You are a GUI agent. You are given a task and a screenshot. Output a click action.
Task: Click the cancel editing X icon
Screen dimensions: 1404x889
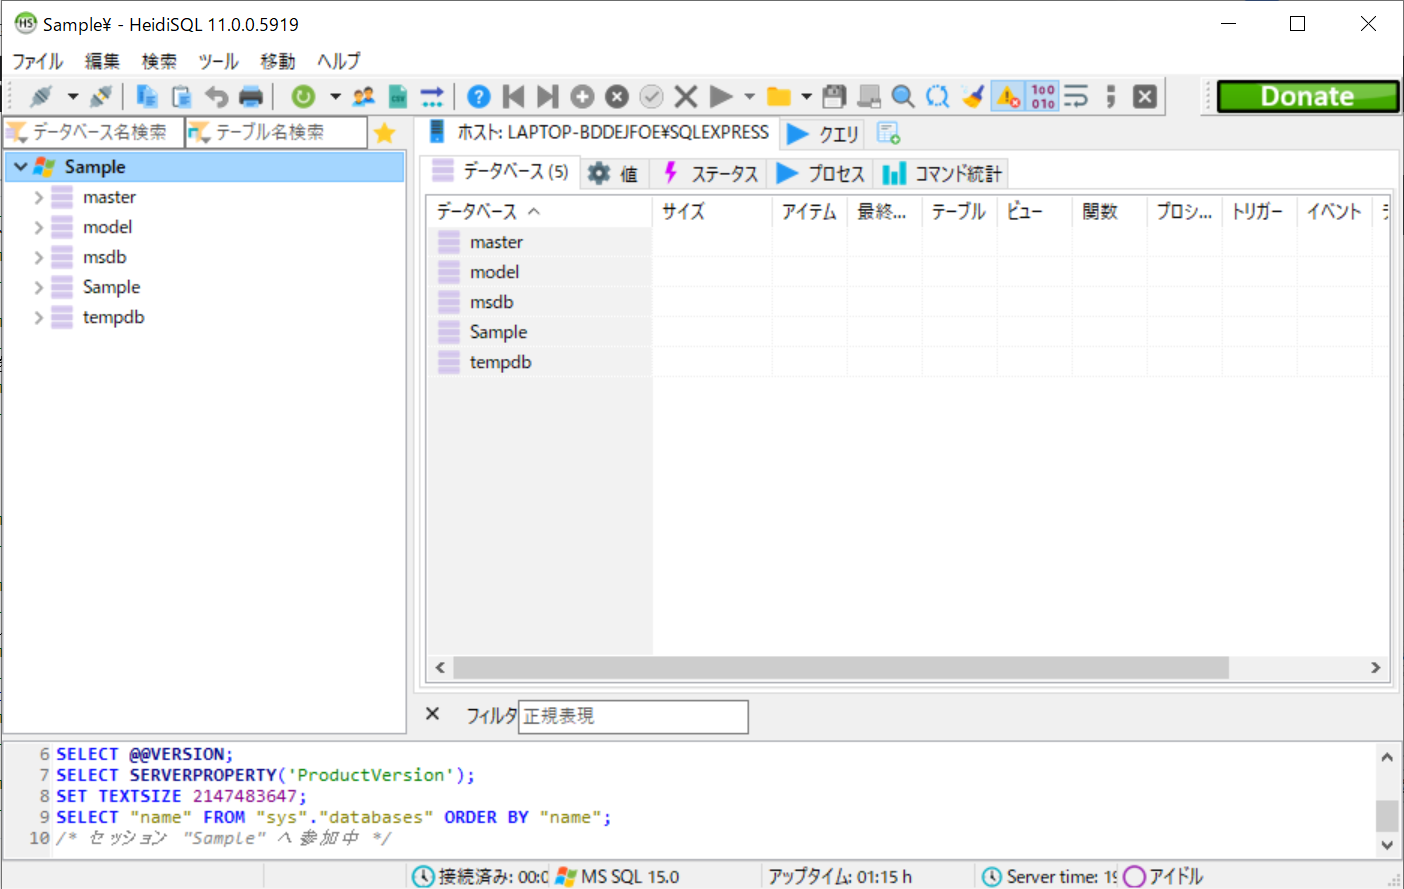[685, 96]
